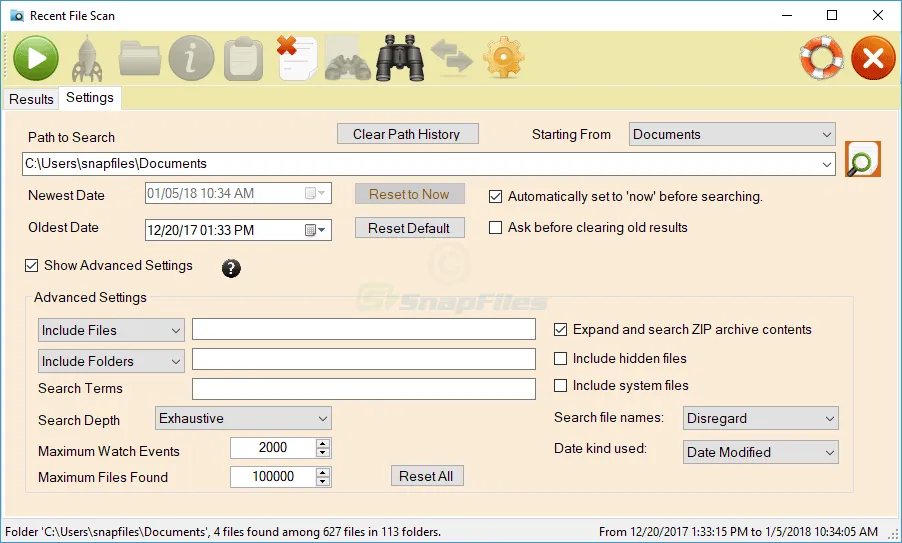This screenshot has width=902, height=543.
Task: Click the Include Folders filter text box
Action: tap(364, 359)
